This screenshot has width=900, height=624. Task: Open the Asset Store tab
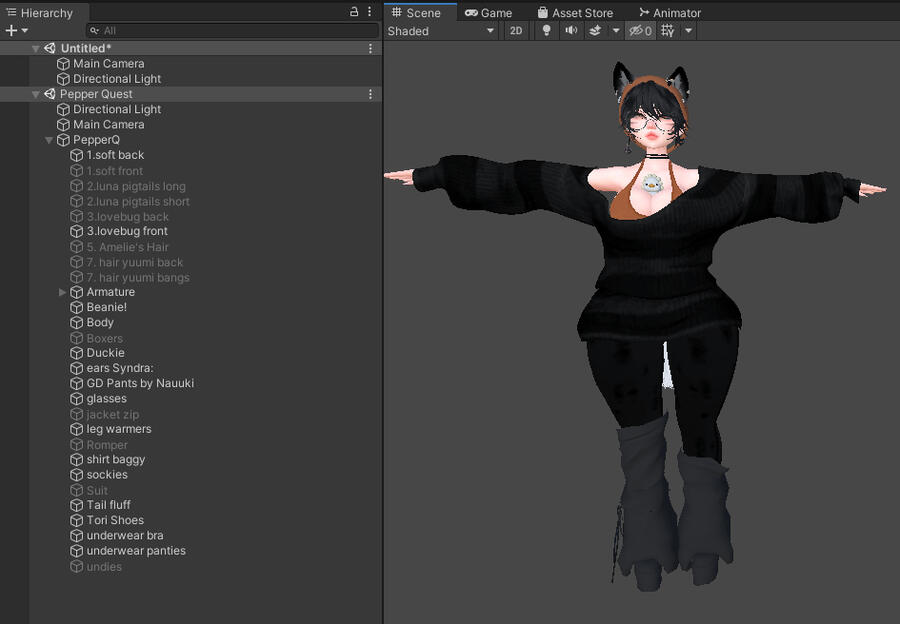click(575, 13)
